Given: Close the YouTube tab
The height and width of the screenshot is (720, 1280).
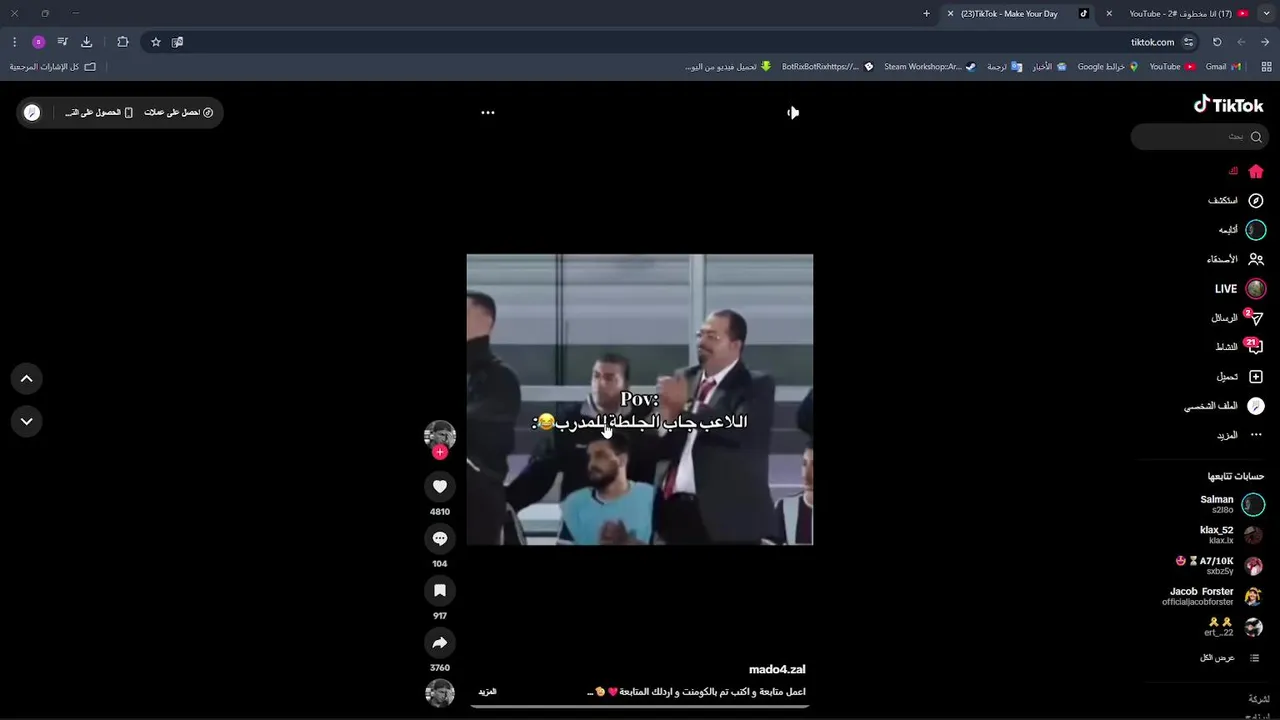Looking at the screenshot, I should tap(1109, 14).
